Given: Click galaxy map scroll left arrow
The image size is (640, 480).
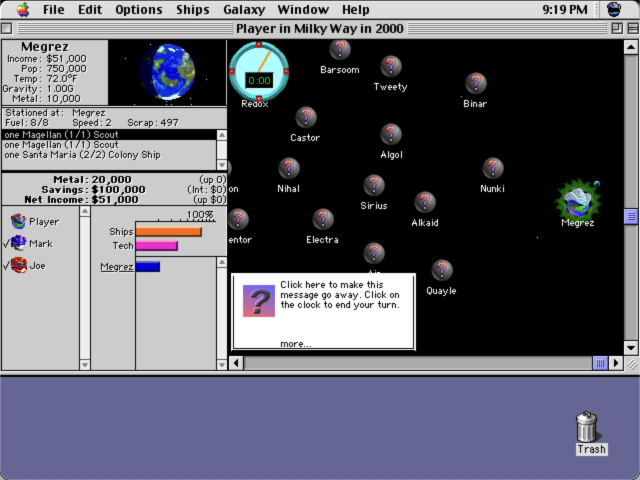Looking at the screenshot, I should click(236, 363).
